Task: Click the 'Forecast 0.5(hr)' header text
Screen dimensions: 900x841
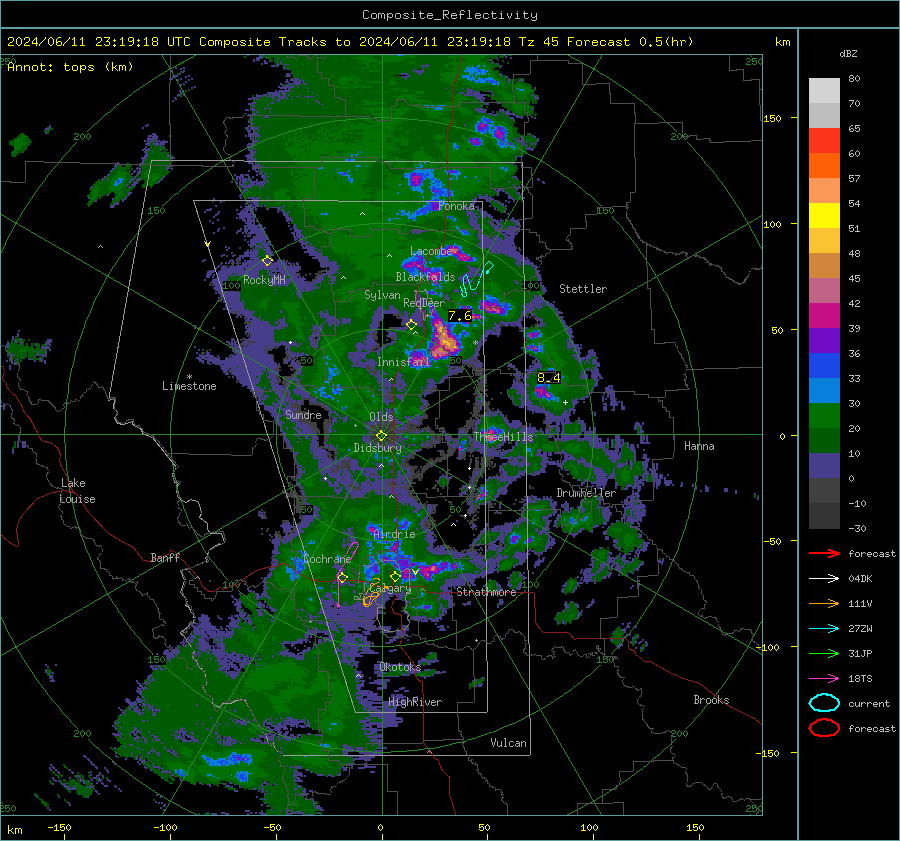Action: (630, 42)
